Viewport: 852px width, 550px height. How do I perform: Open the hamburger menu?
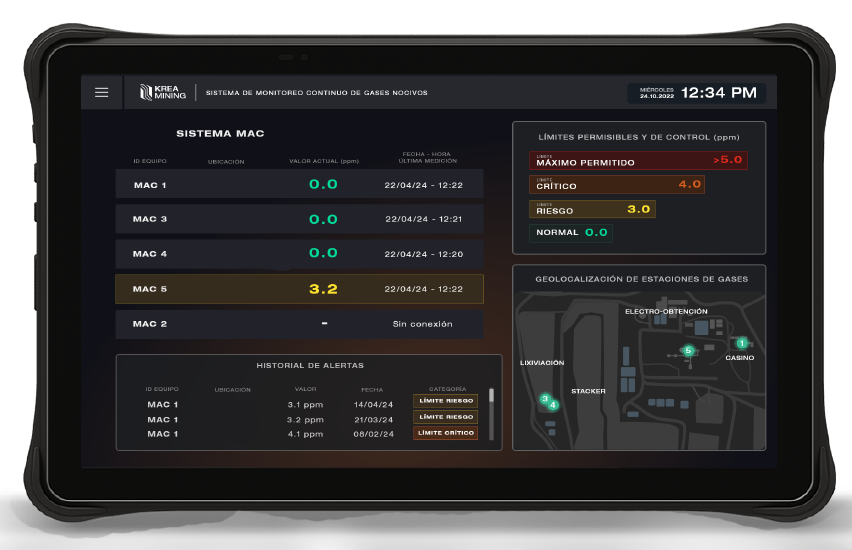point(102,92)
